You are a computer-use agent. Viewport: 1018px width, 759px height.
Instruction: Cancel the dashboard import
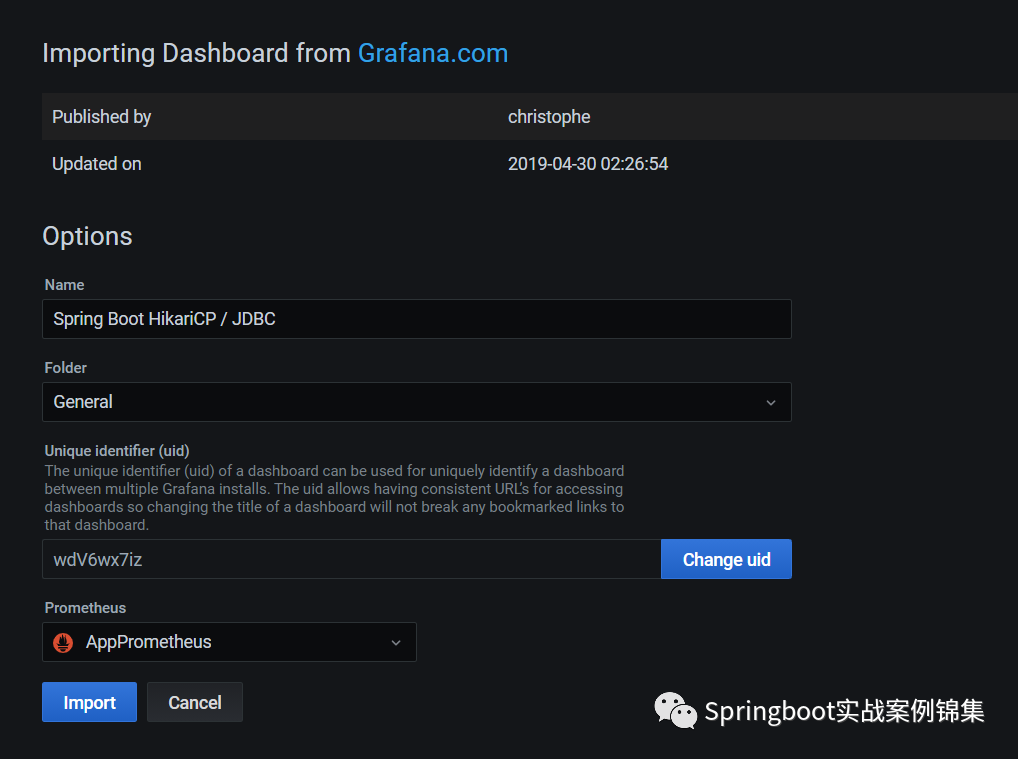195,702
